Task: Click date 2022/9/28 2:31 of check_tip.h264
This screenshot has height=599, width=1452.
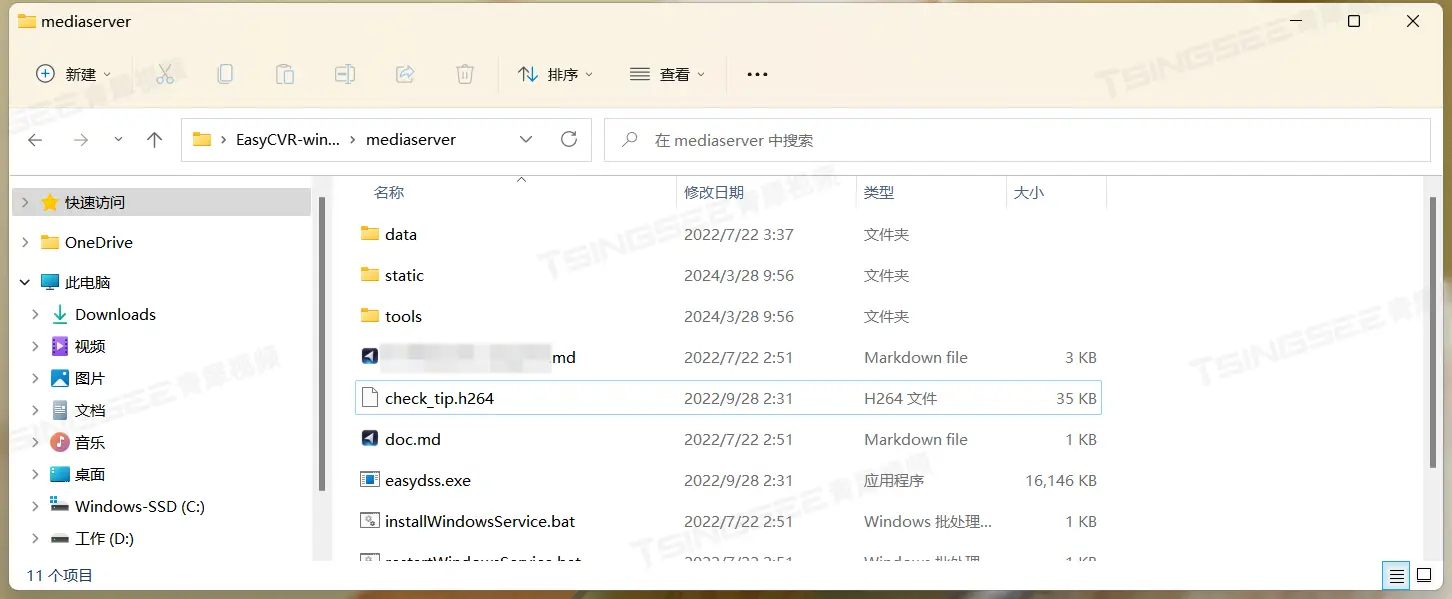Action: [x=738, y=398]
